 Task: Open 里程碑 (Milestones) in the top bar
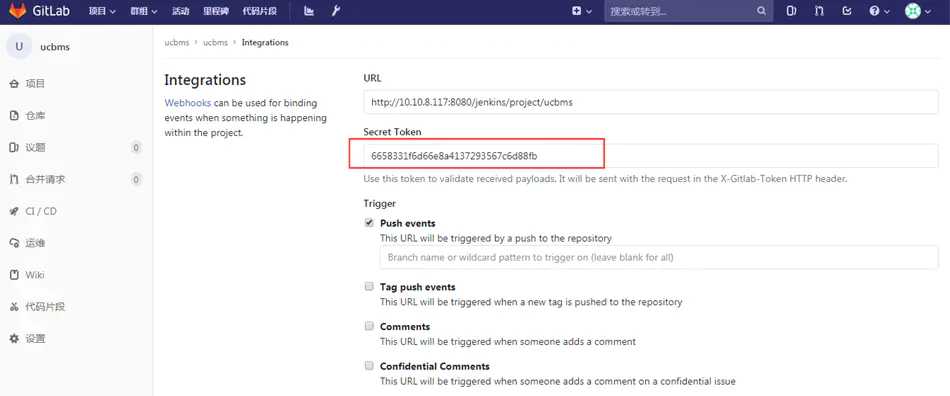[x=215, y=11]
